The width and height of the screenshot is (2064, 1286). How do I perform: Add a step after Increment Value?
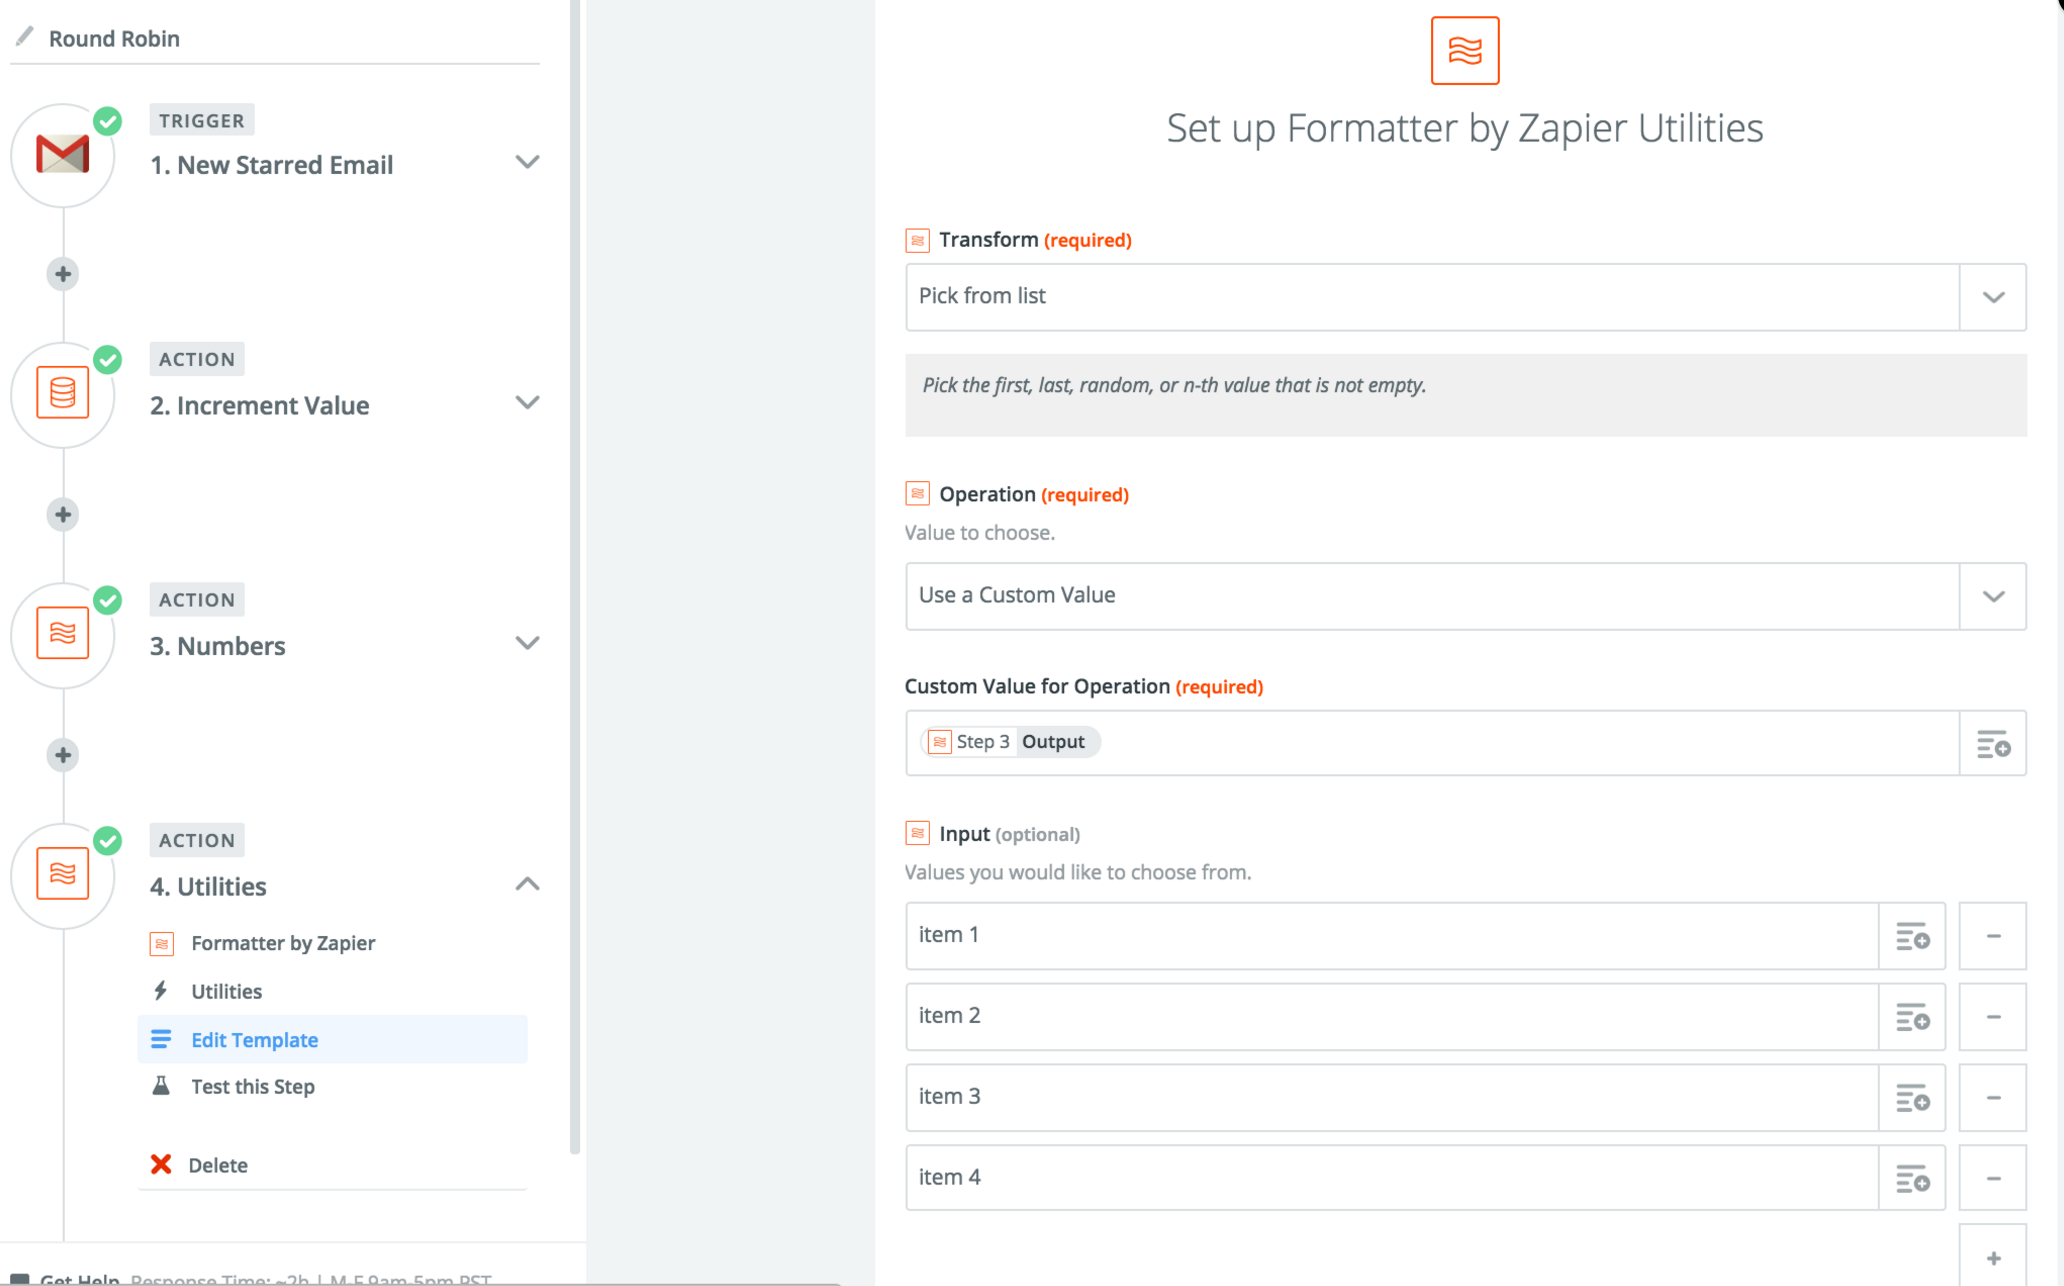[x=63, y=514]
